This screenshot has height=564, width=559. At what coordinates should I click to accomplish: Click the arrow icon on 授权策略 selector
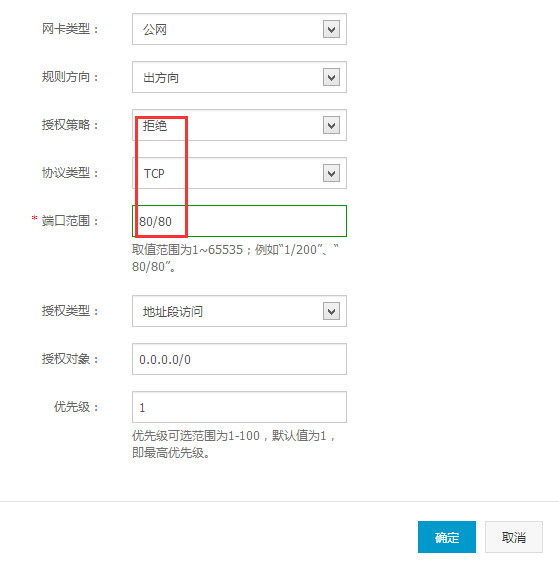click(331, 125)
